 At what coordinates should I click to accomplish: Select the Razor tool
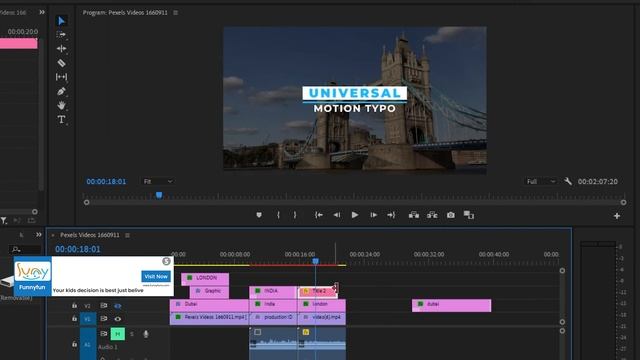click(x=61, y=63)
